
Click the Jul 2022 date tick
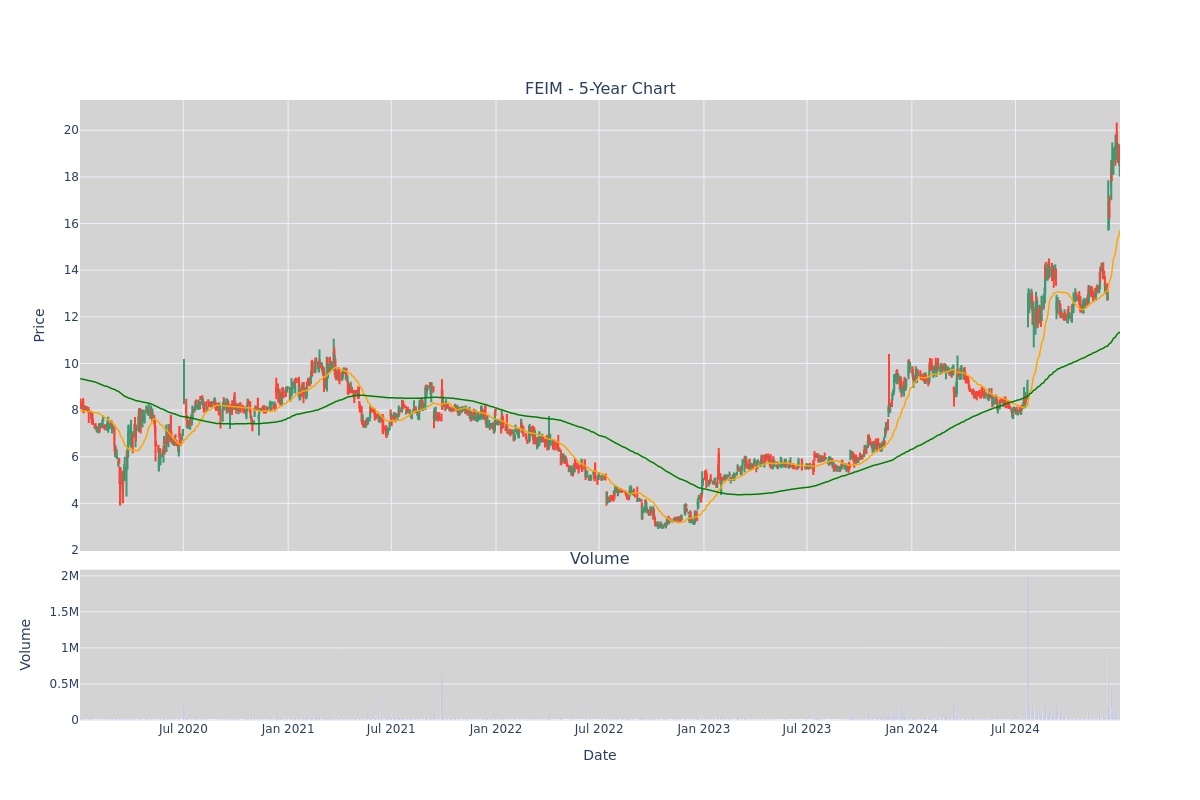(599, 729)
